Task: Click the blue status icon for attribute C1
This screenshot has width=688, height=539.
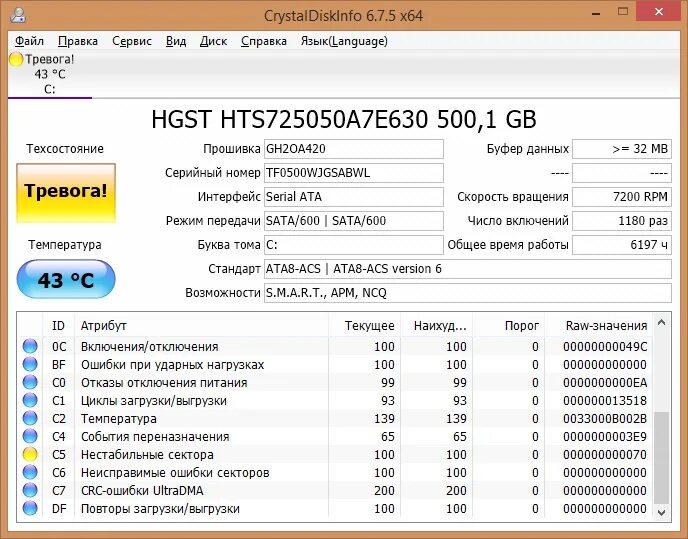Action: coord(30,400)
